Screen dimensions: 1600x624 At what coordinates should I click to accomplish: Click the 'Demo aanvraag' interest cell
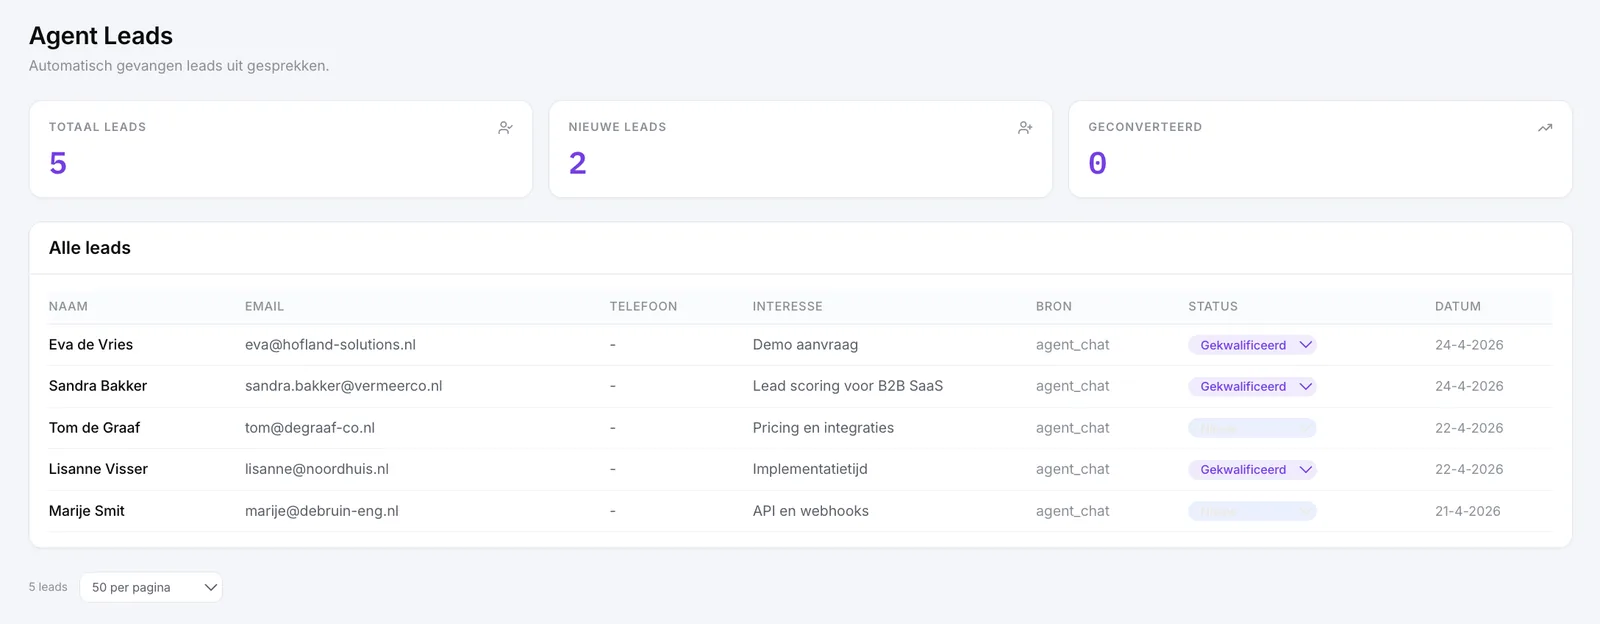tap(805, 344)
